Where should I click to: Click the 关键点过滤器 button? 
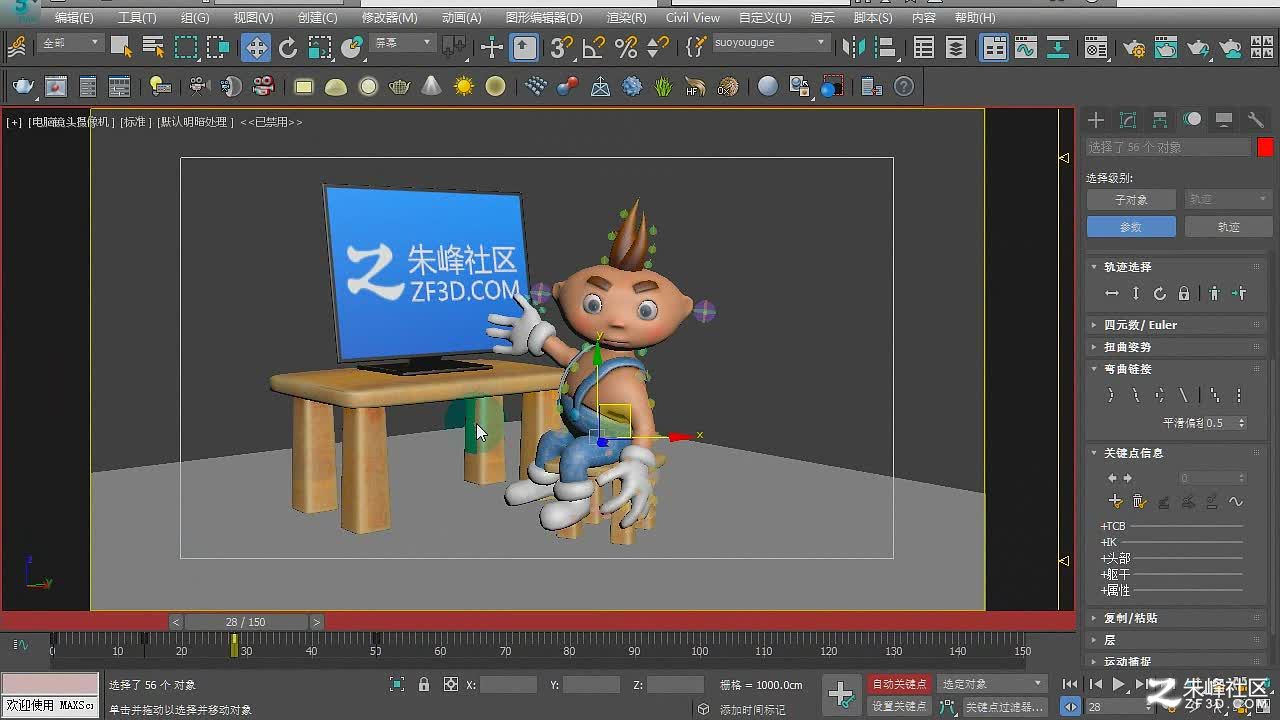point(1005,706)
